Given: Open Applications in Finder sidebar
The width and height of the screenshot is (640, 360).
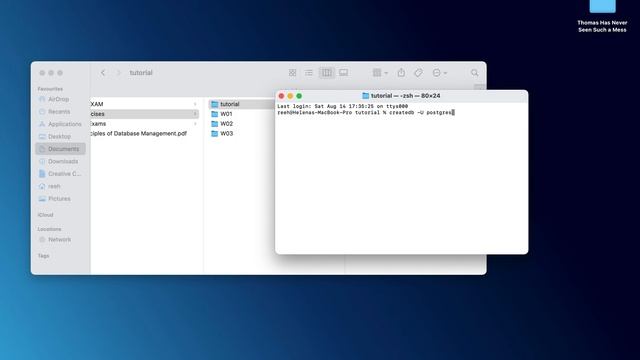Looking at the screenshot, I should [60, 124].
